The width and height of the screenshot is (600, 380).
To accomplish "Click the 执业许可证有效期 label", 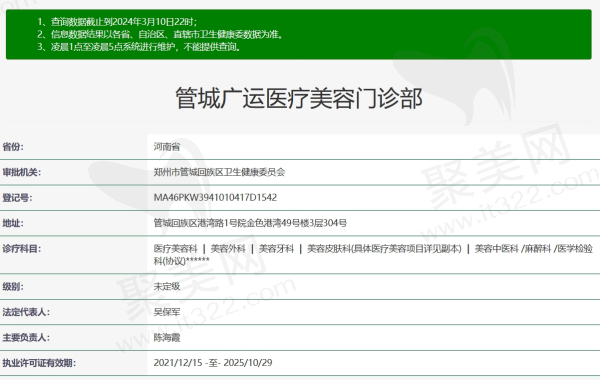I will click(39, 363).
